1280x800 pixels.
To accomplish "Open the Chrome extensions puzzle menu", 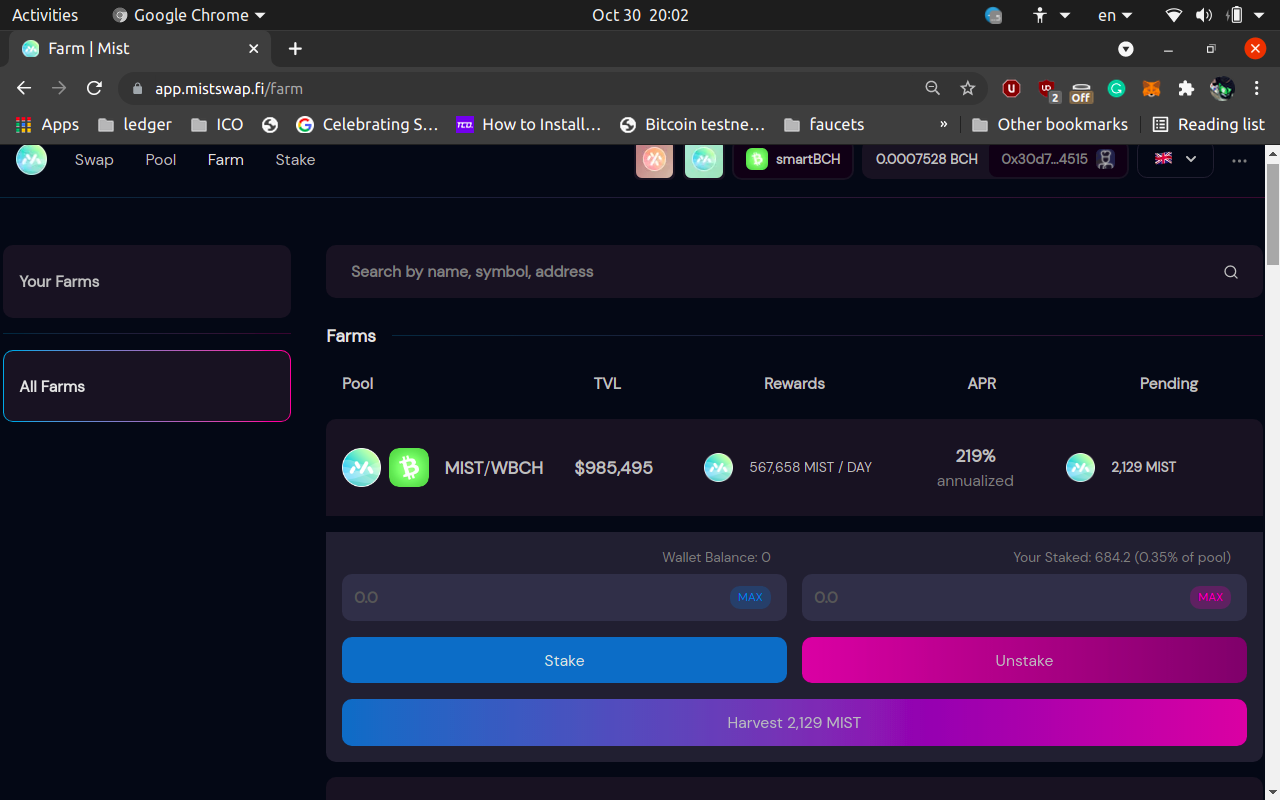I will coord(1187,88).
